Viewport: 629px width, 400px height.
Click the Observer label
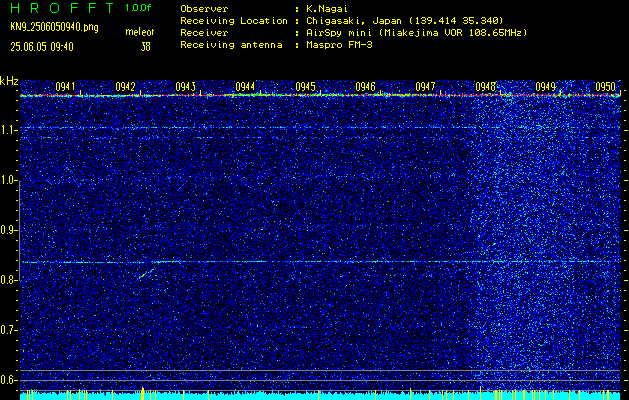click(x=204, y=9)
